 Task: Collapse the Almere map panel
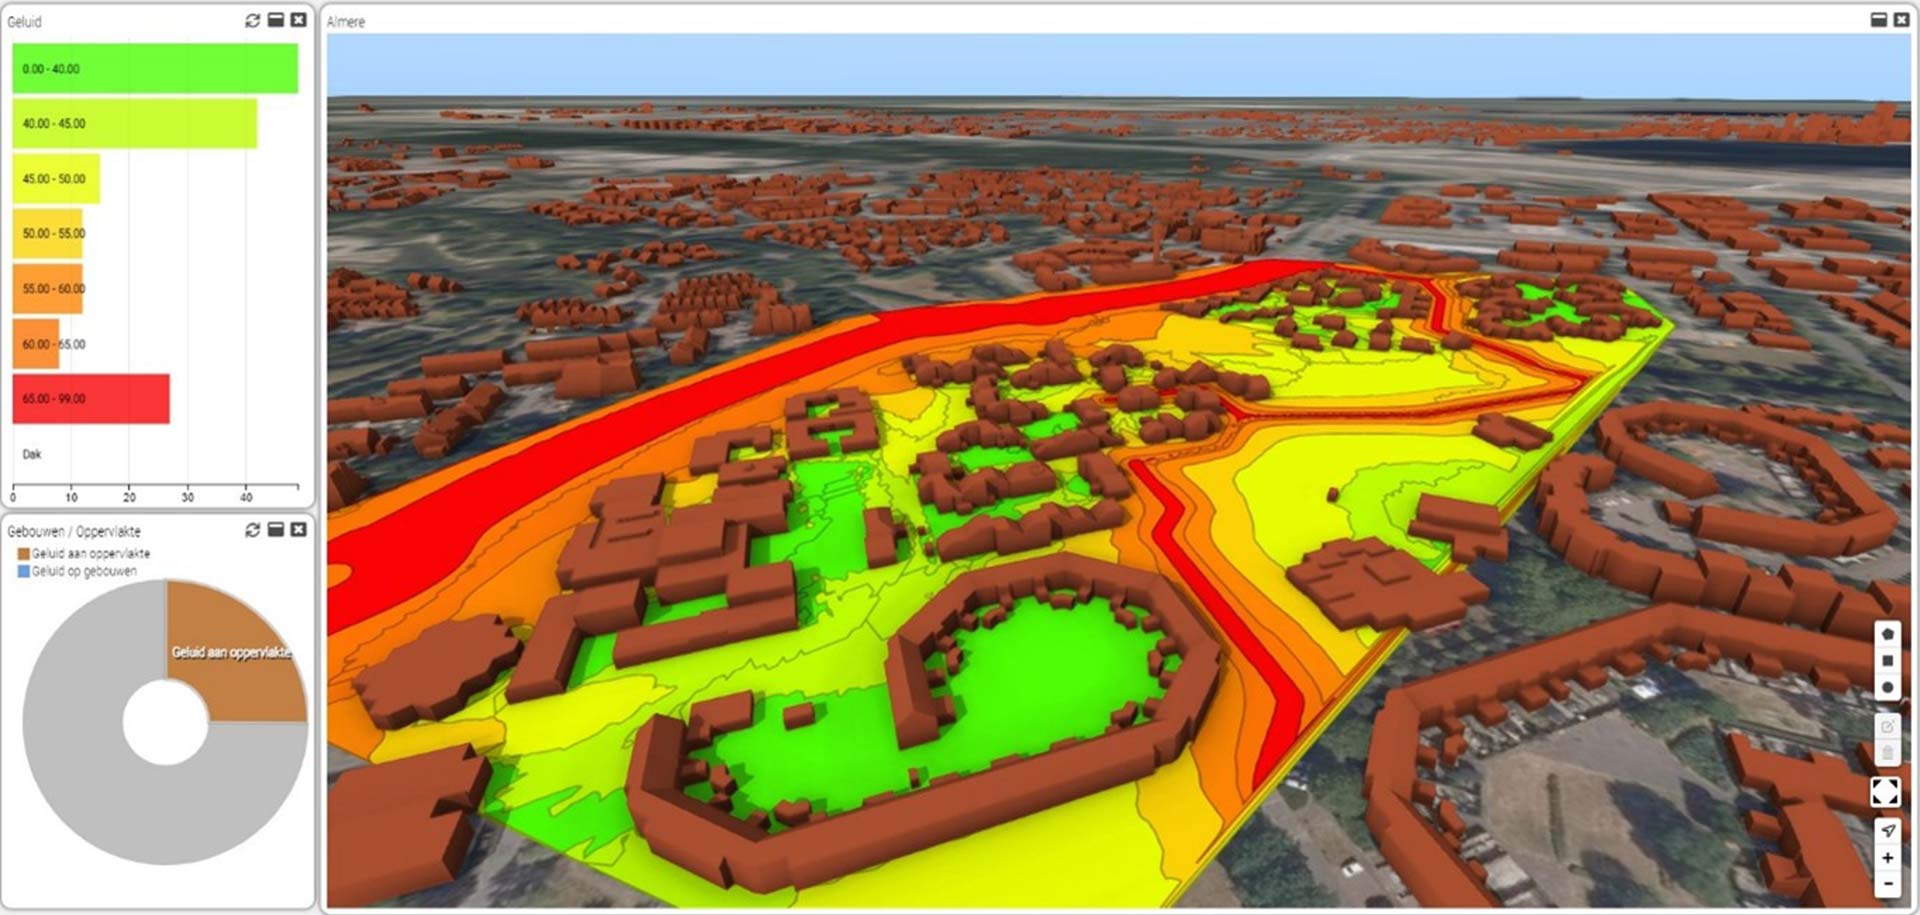click(1878, 21)
